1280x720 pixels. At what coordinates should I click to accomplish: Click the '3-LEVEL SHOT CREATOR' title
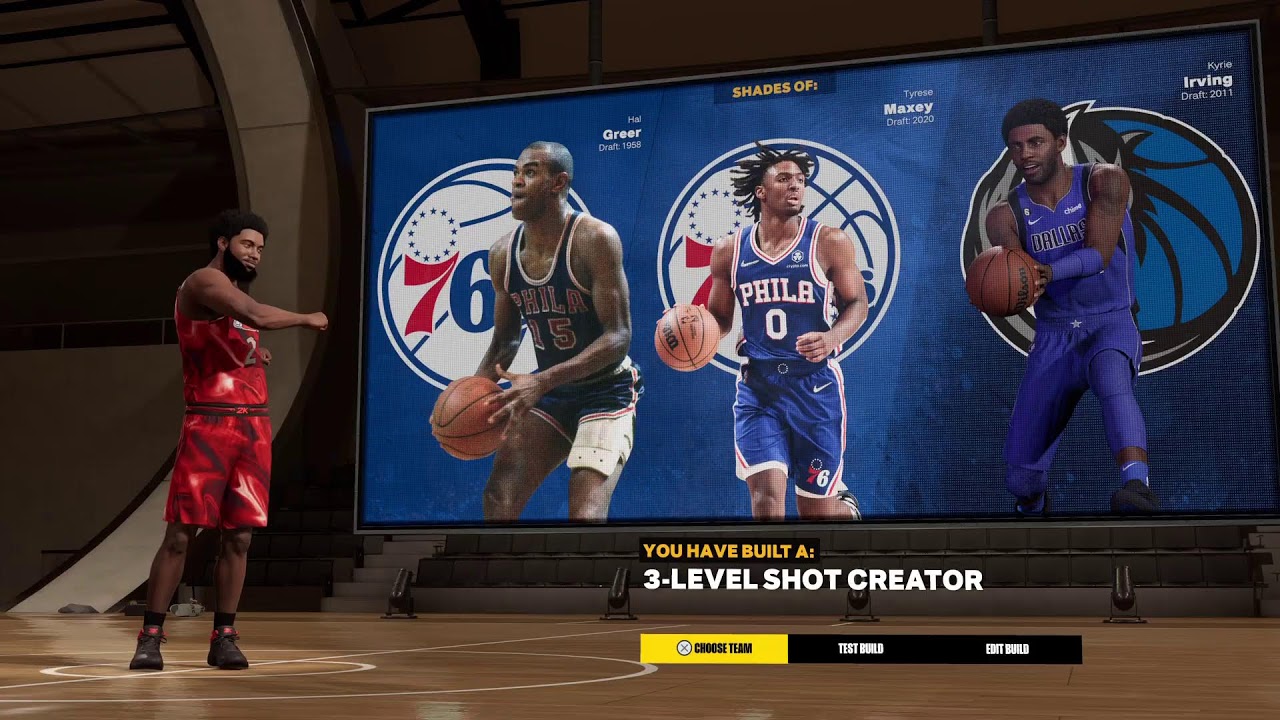coord(813,579)
